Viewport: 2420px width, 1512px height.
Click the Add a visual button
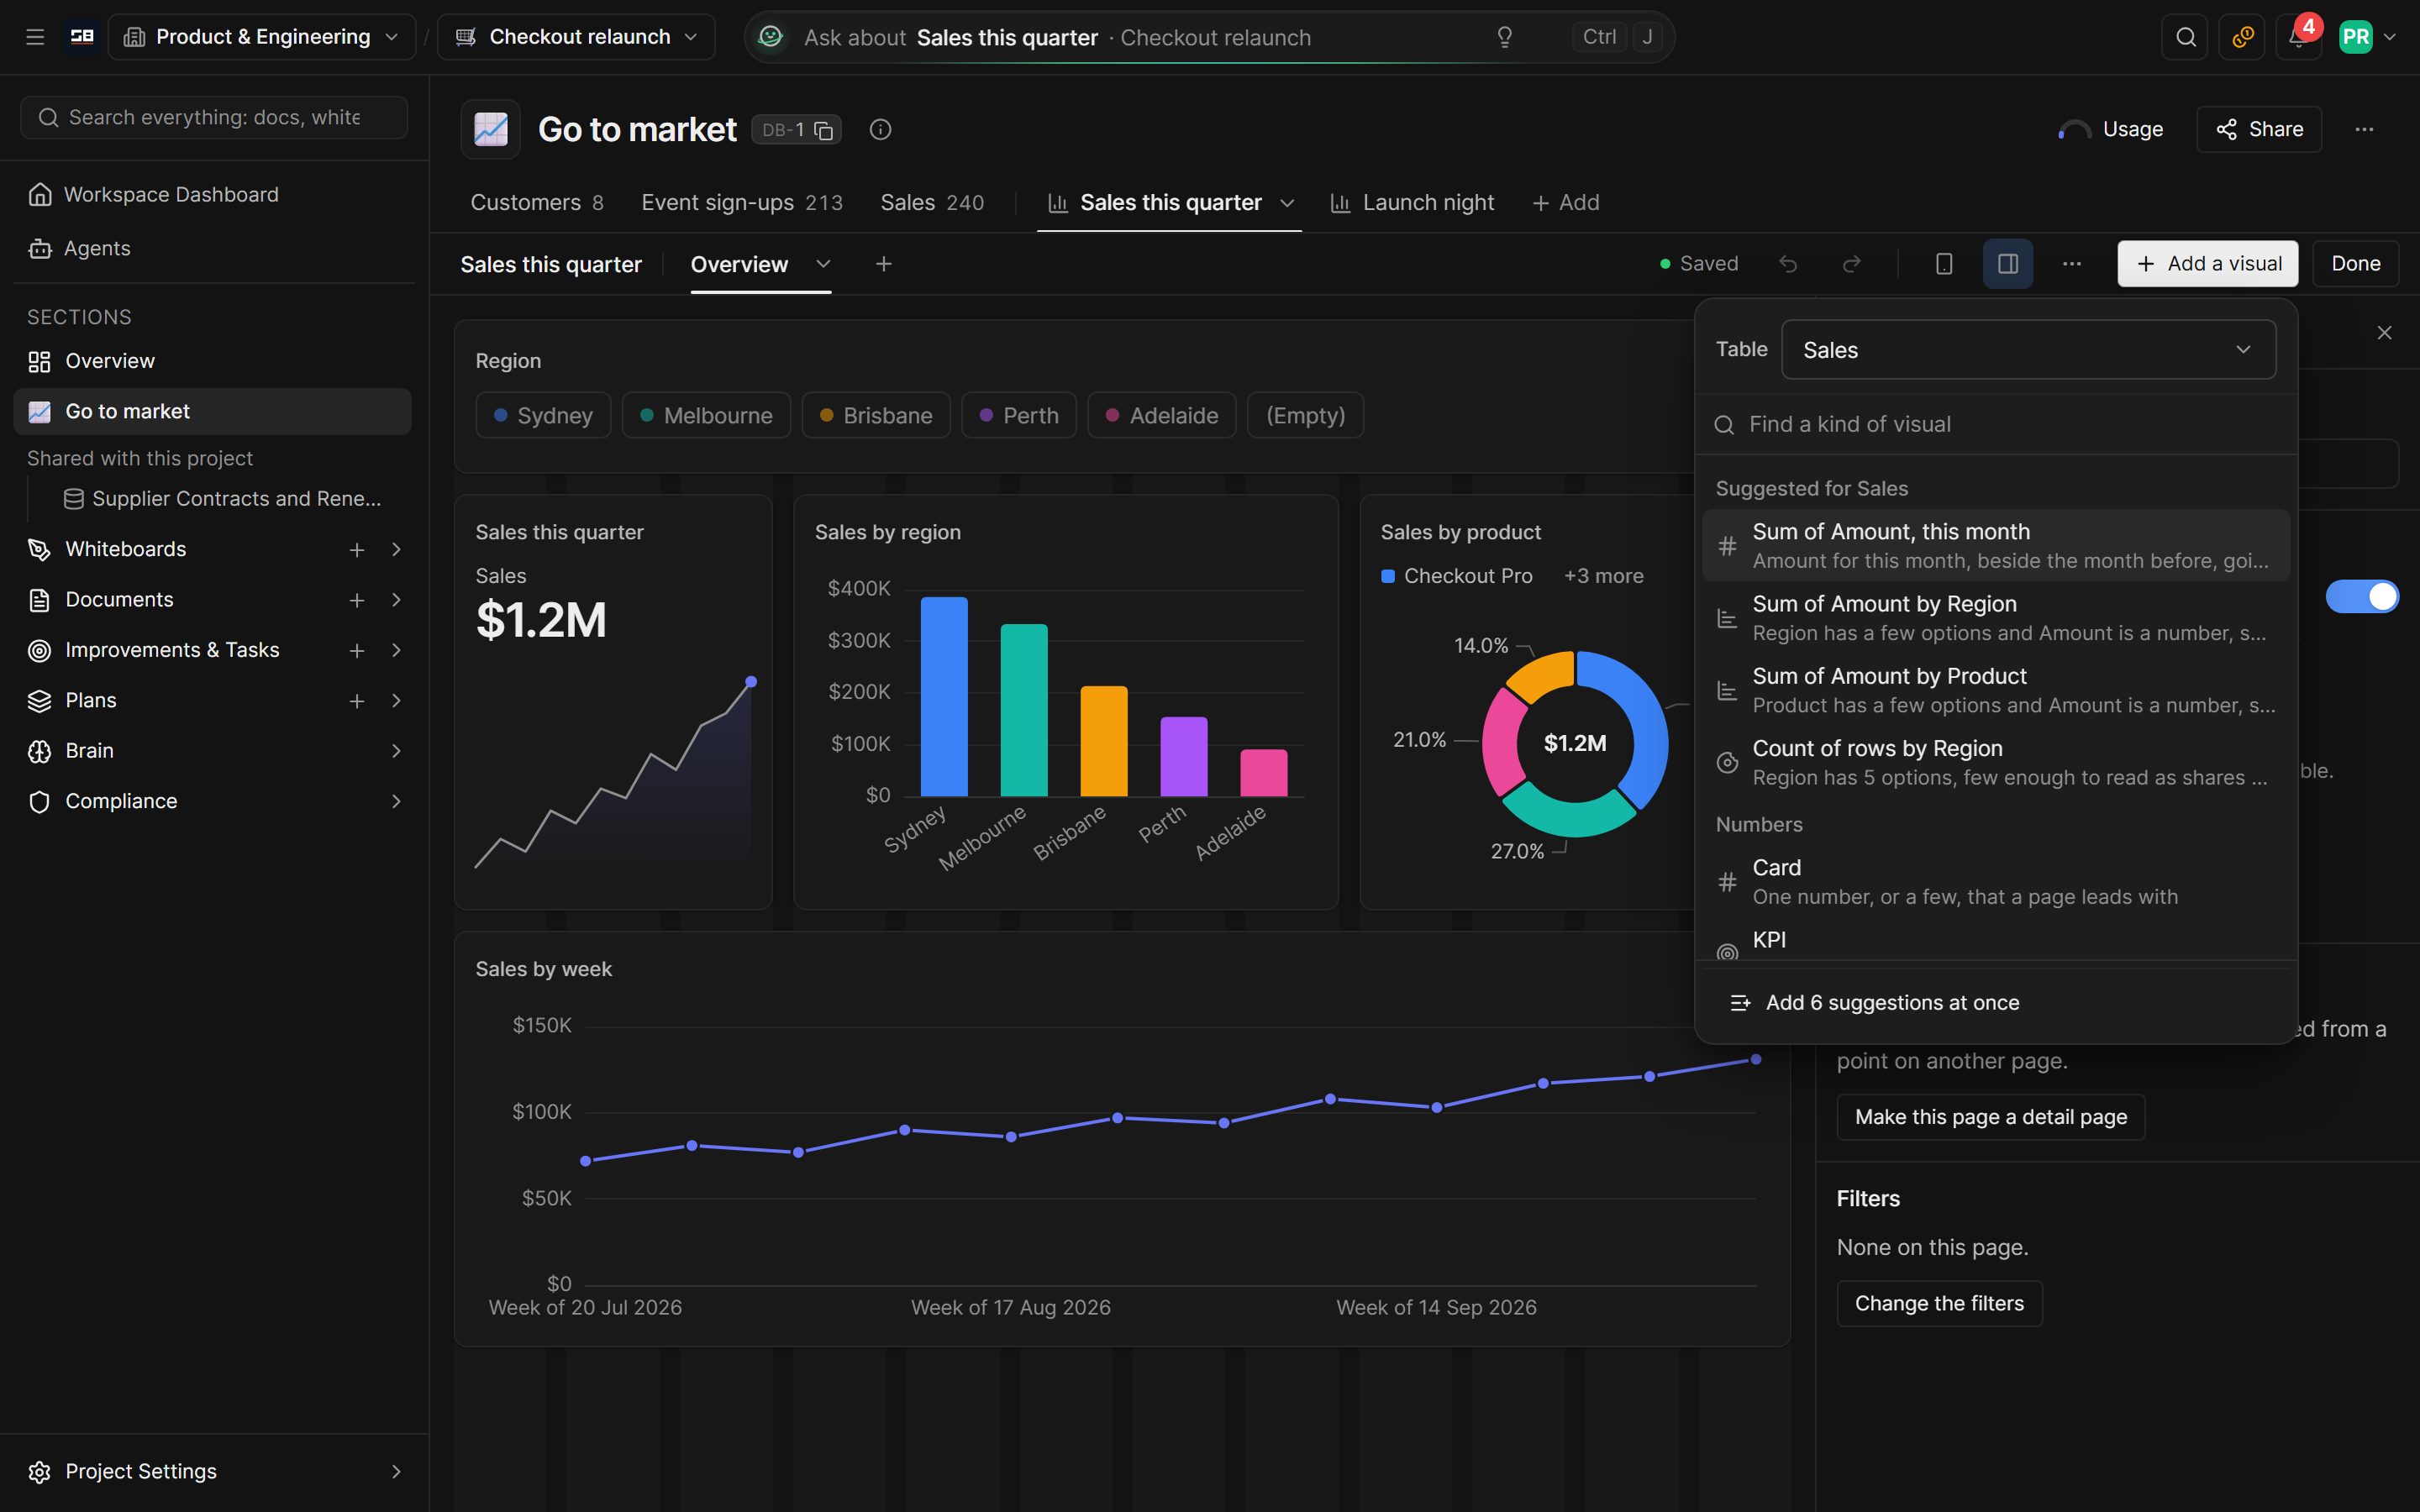pos(2208,264)
